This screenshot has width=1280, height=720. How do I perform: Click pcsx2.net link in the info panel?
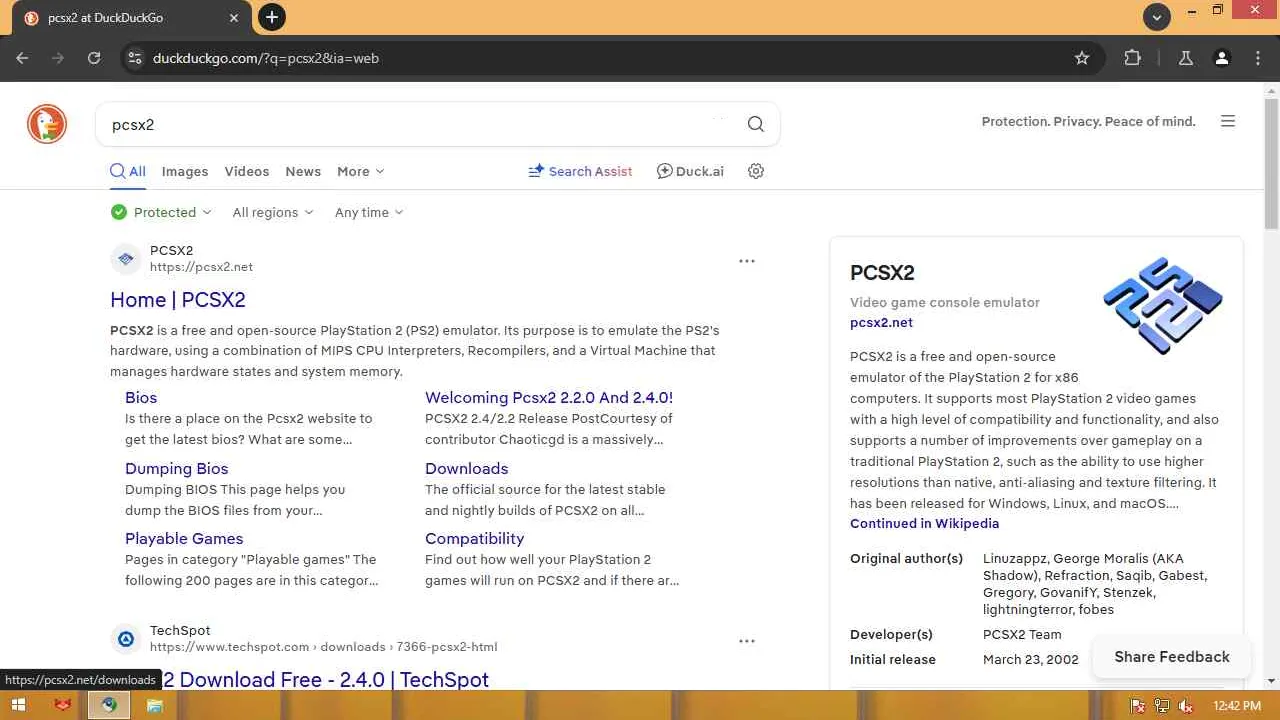(881, 322)
